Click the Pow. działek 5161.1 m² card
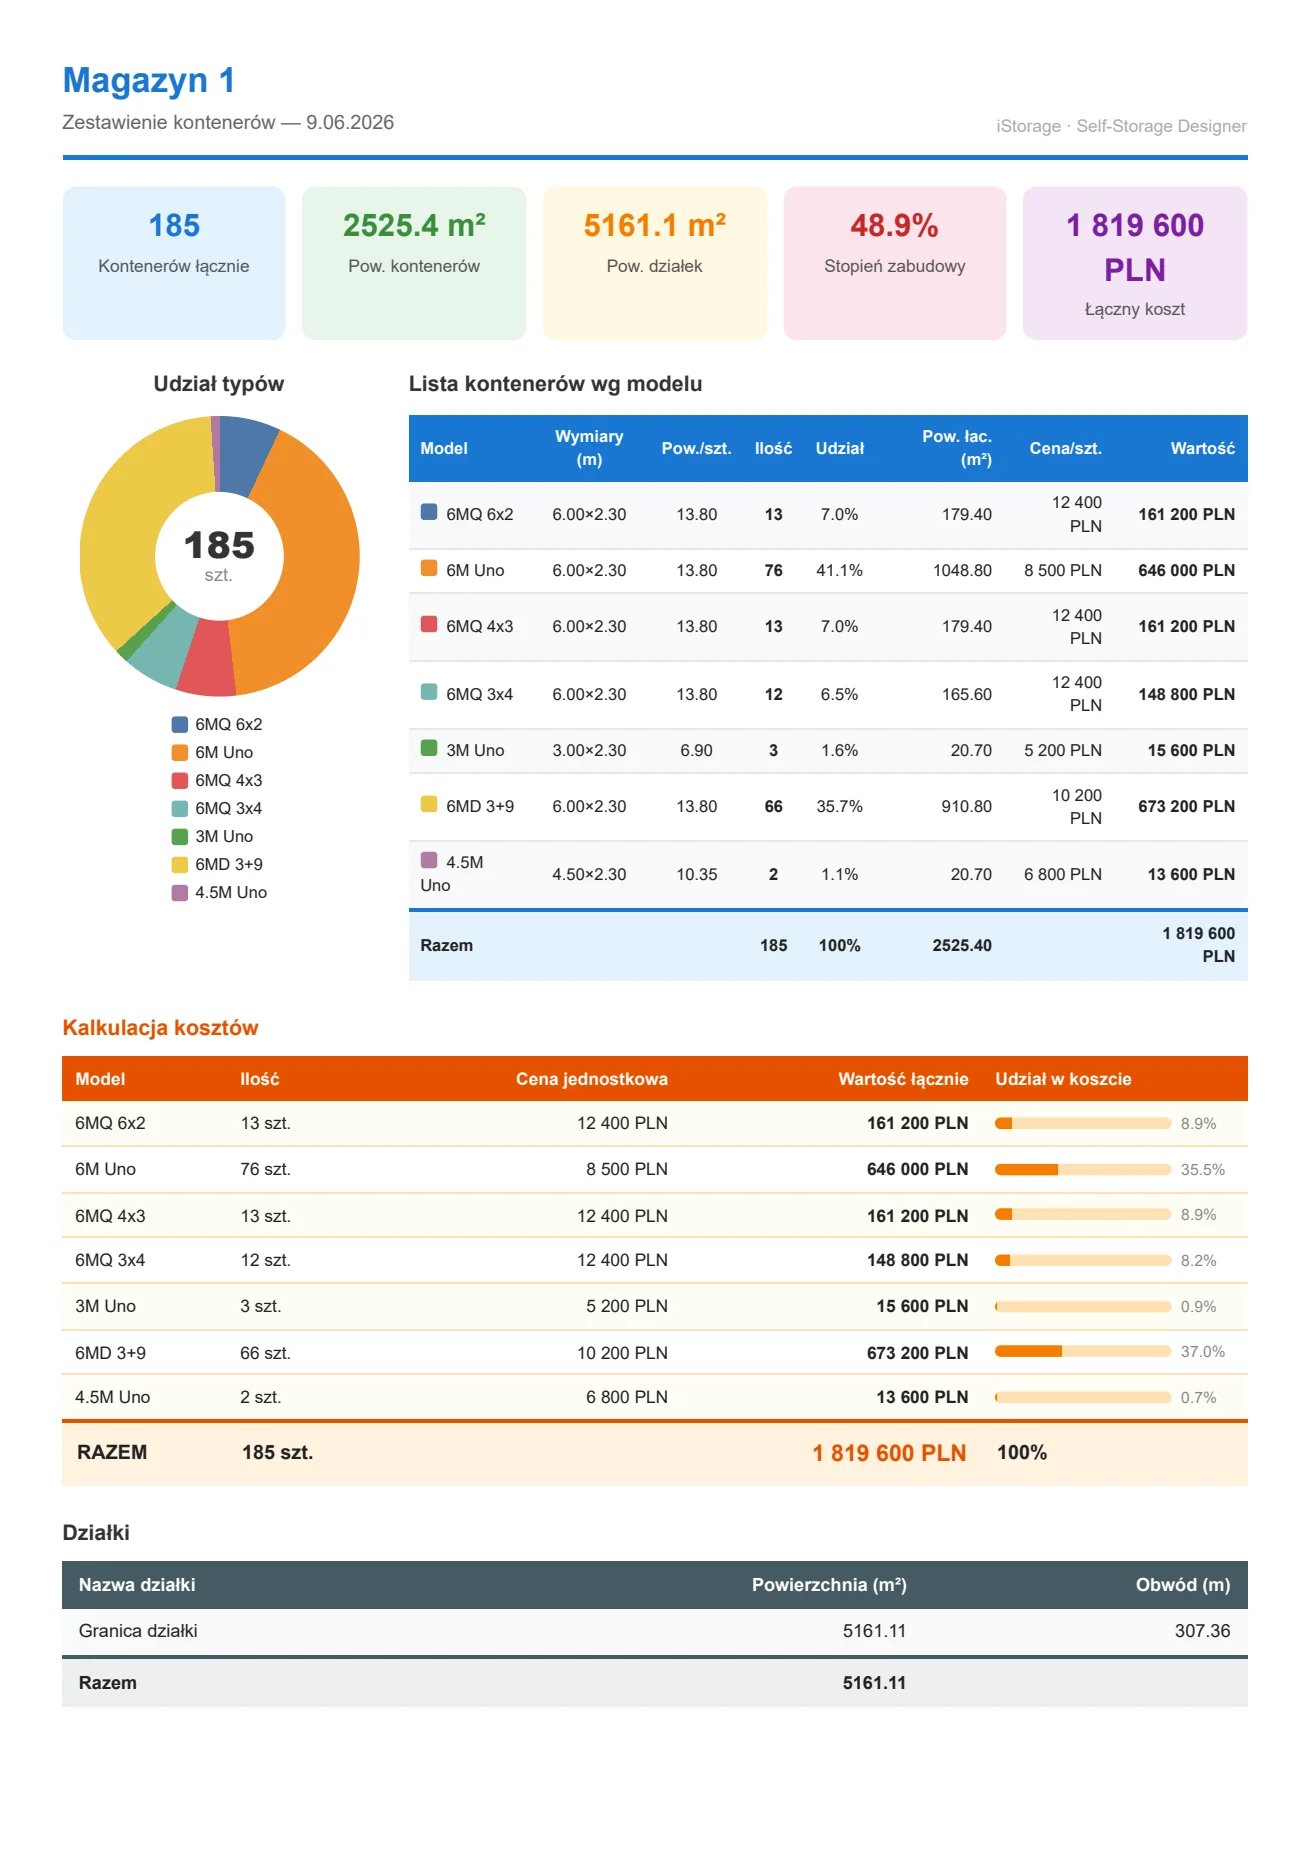This screenshot has width=1309, height=1853. pos(654,263)
